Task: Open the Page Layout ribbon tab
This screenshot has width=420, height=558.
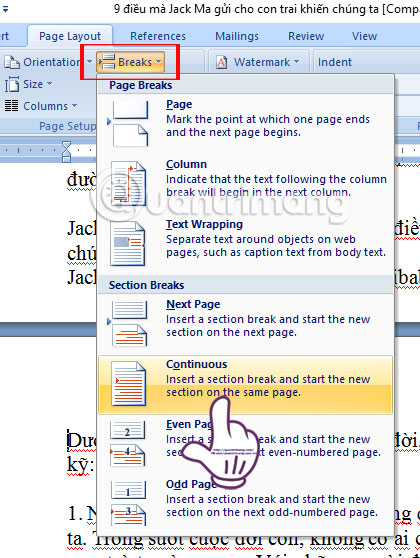Action: 70,36
